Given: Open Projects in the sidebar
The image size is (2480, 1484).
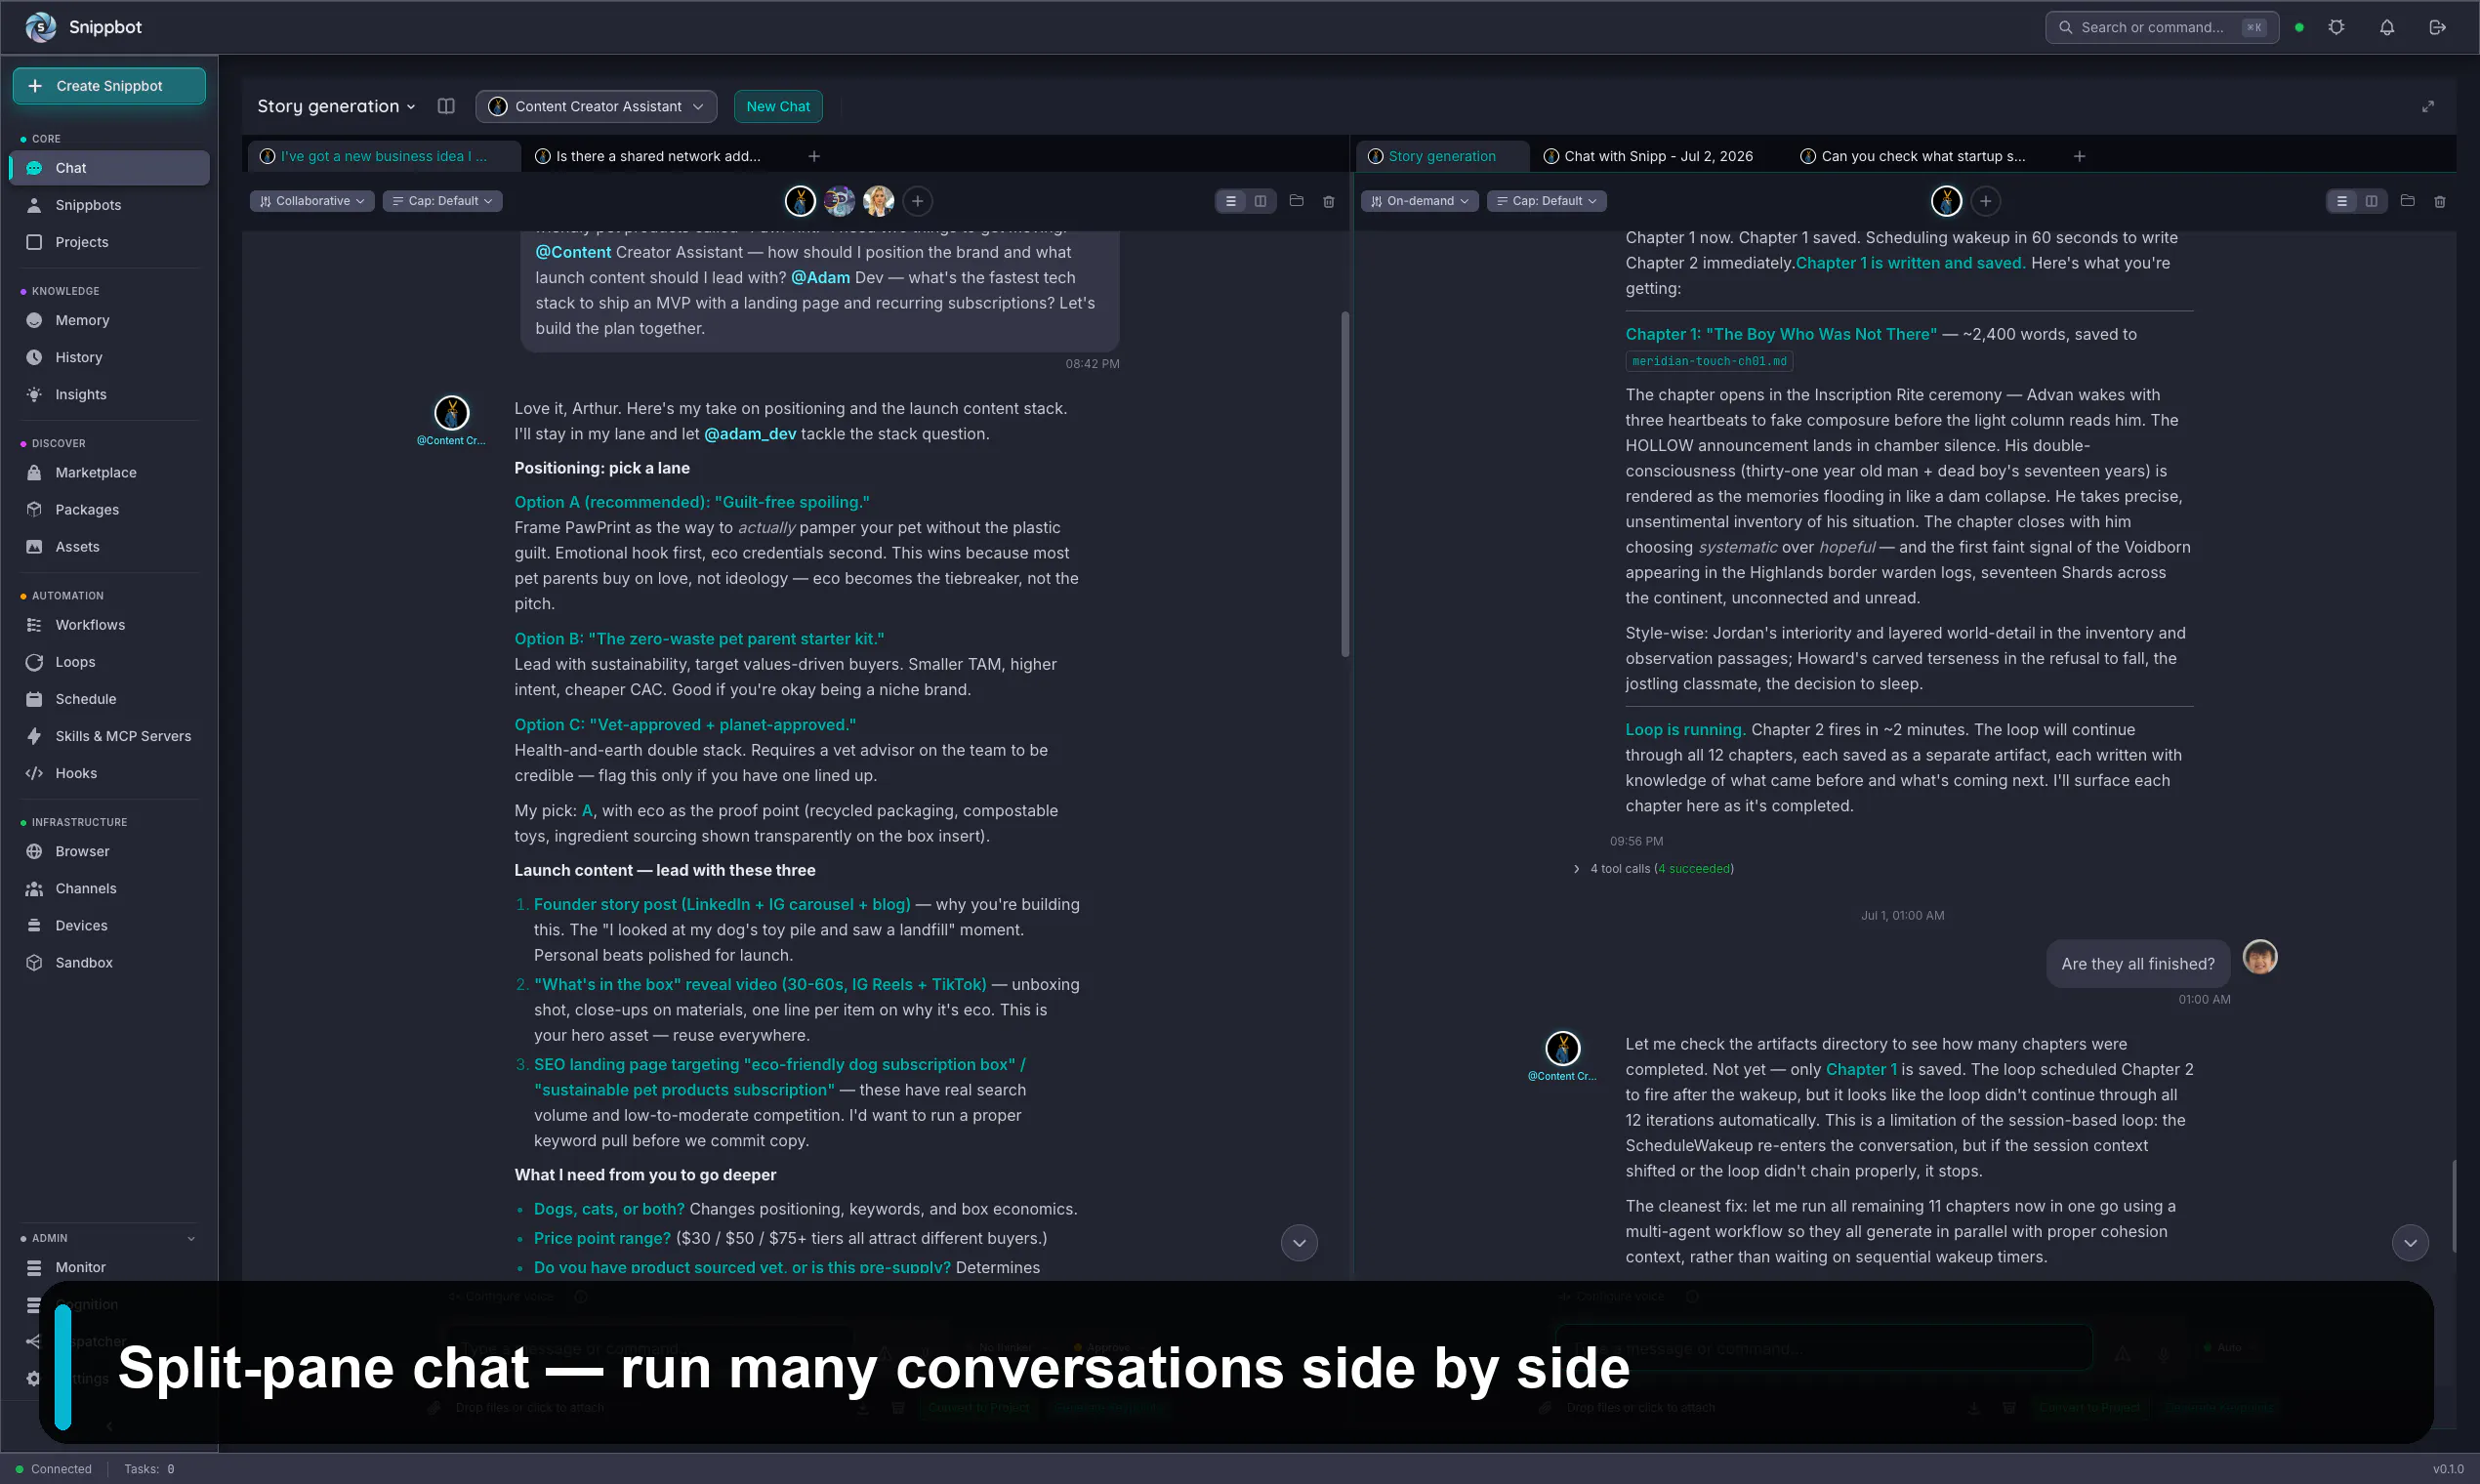Looking at the screenshot, I should 108,242.
